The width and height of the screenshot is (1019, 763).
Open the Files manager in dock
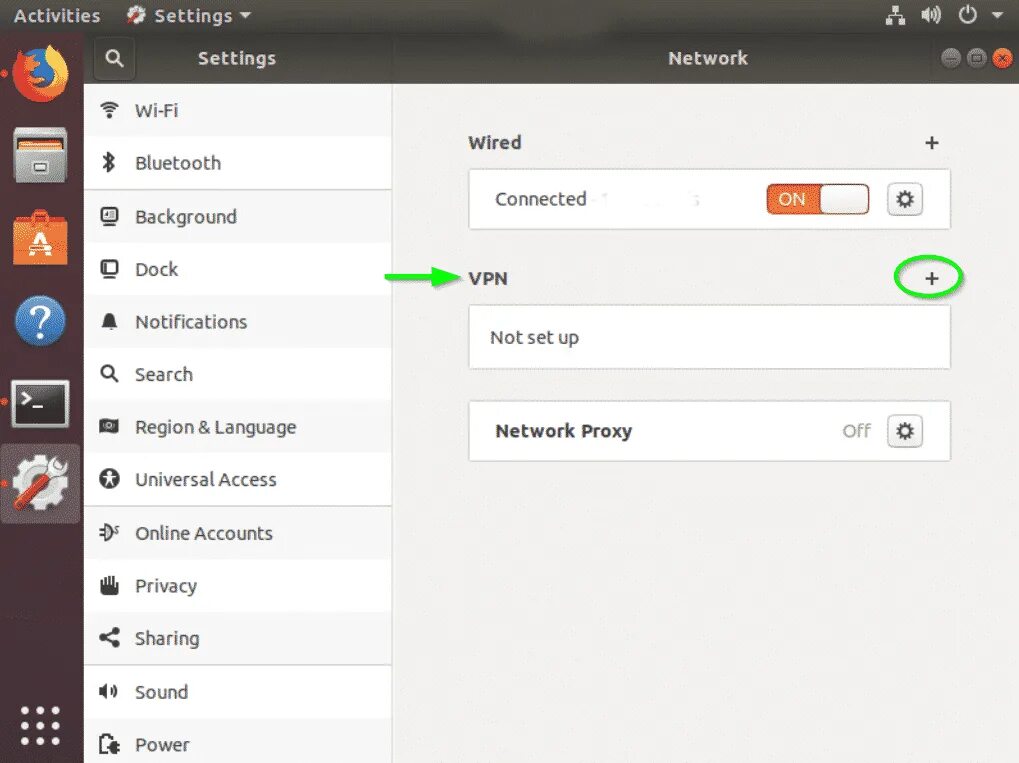(40, 155)
